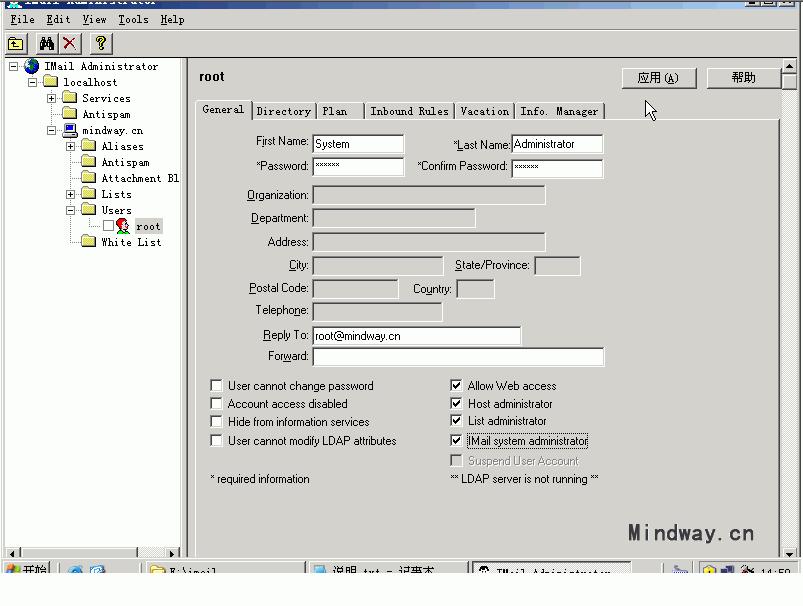This screenshot has width=803, height=606.
Task: Click the Forward input field
Action: [458, 357]
